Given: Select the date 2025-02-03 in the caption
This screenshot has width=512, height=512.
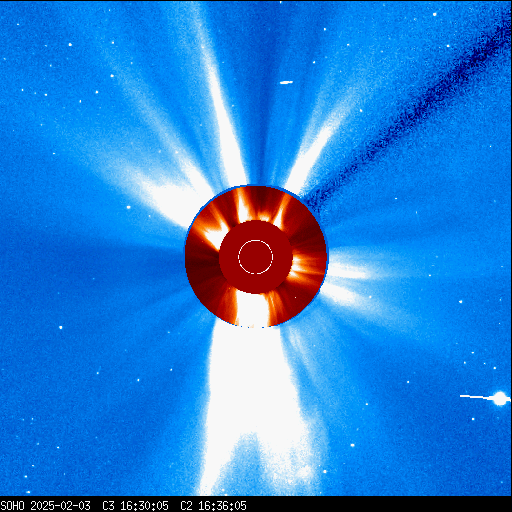Looking at the screenshot, I should point(60,506).
